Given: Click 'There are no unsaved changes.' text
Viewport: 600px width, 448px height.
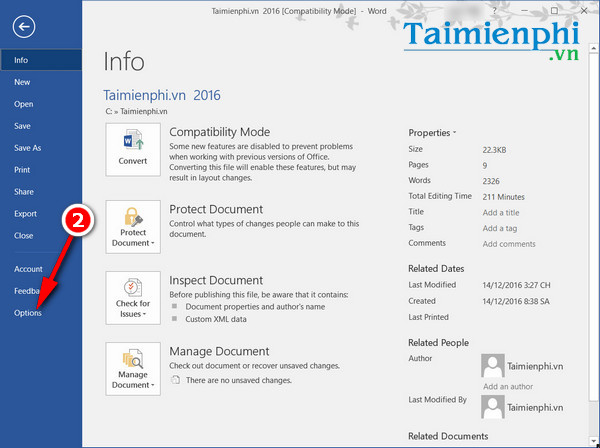Looking at the screenshot, I should pyautogui.click(x=239, y=380).
